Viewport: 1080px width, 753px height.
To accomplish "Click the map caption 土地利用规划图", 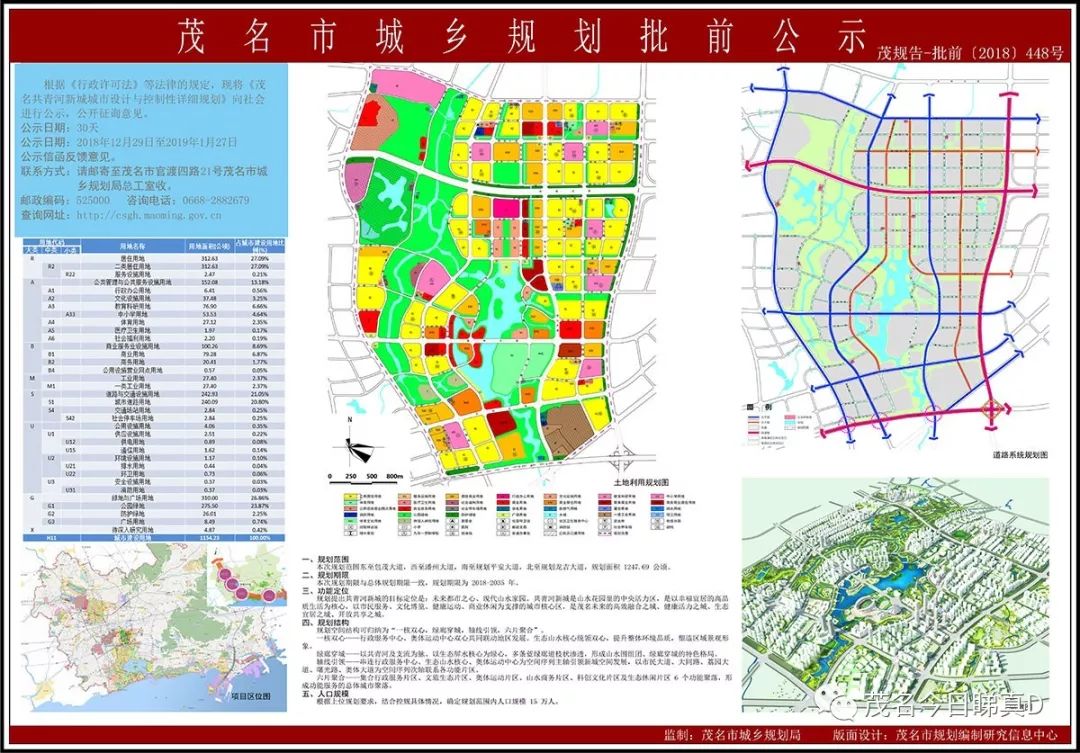I will (x=642, y=483).
